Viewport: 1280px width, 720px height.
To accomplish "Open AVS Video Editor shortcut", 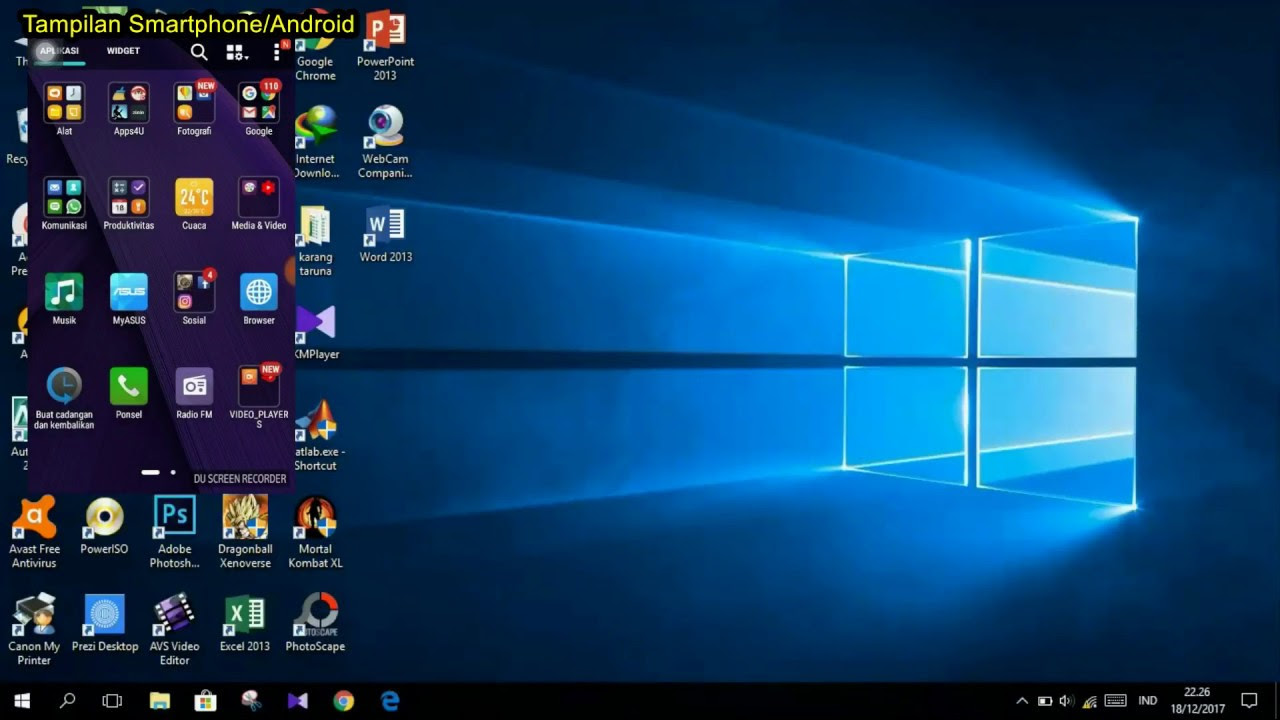I will pyautogui.click(x=175, y=630).
